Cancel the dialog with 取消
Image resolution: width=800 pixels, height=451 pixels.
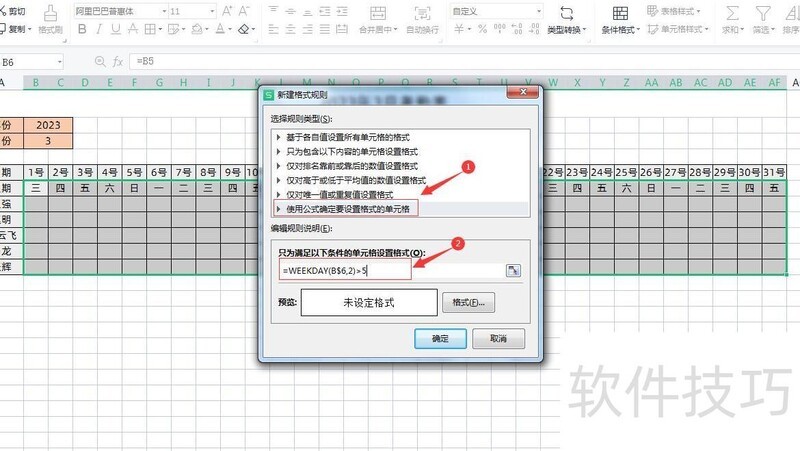pos(498,338)
